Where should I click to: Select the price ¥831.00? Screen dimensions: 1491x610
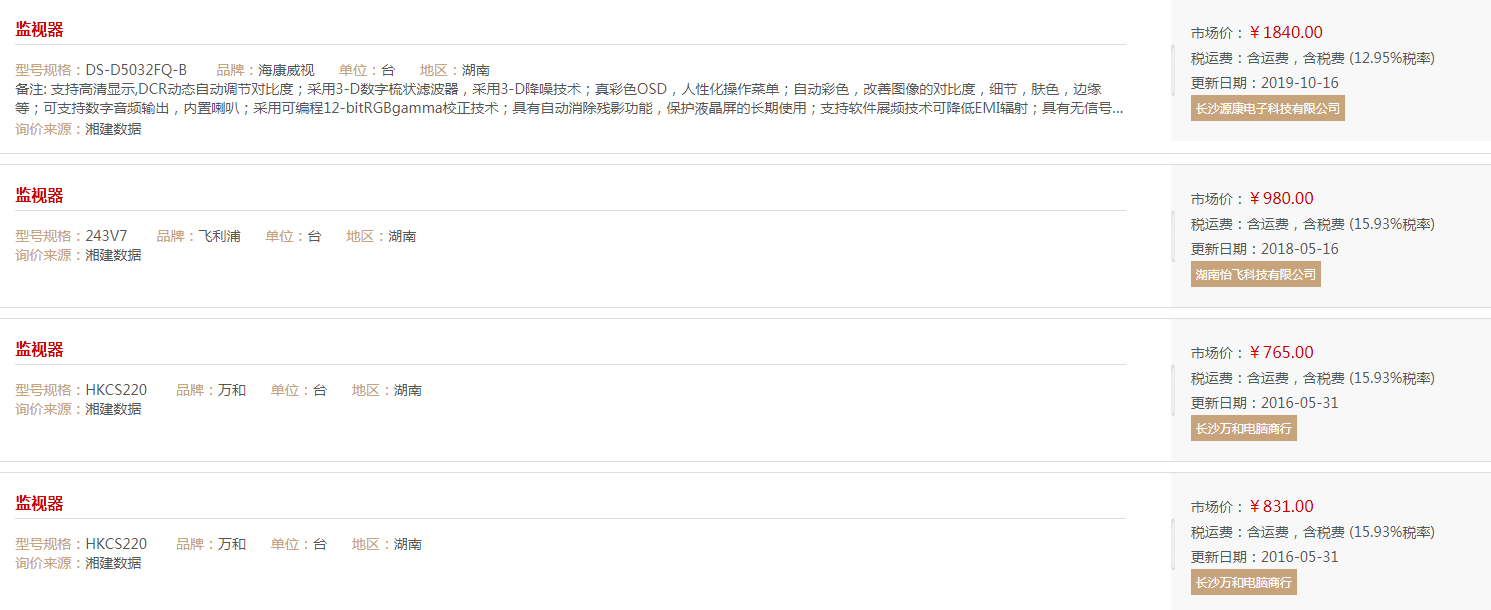click(x=1282, y=506)
